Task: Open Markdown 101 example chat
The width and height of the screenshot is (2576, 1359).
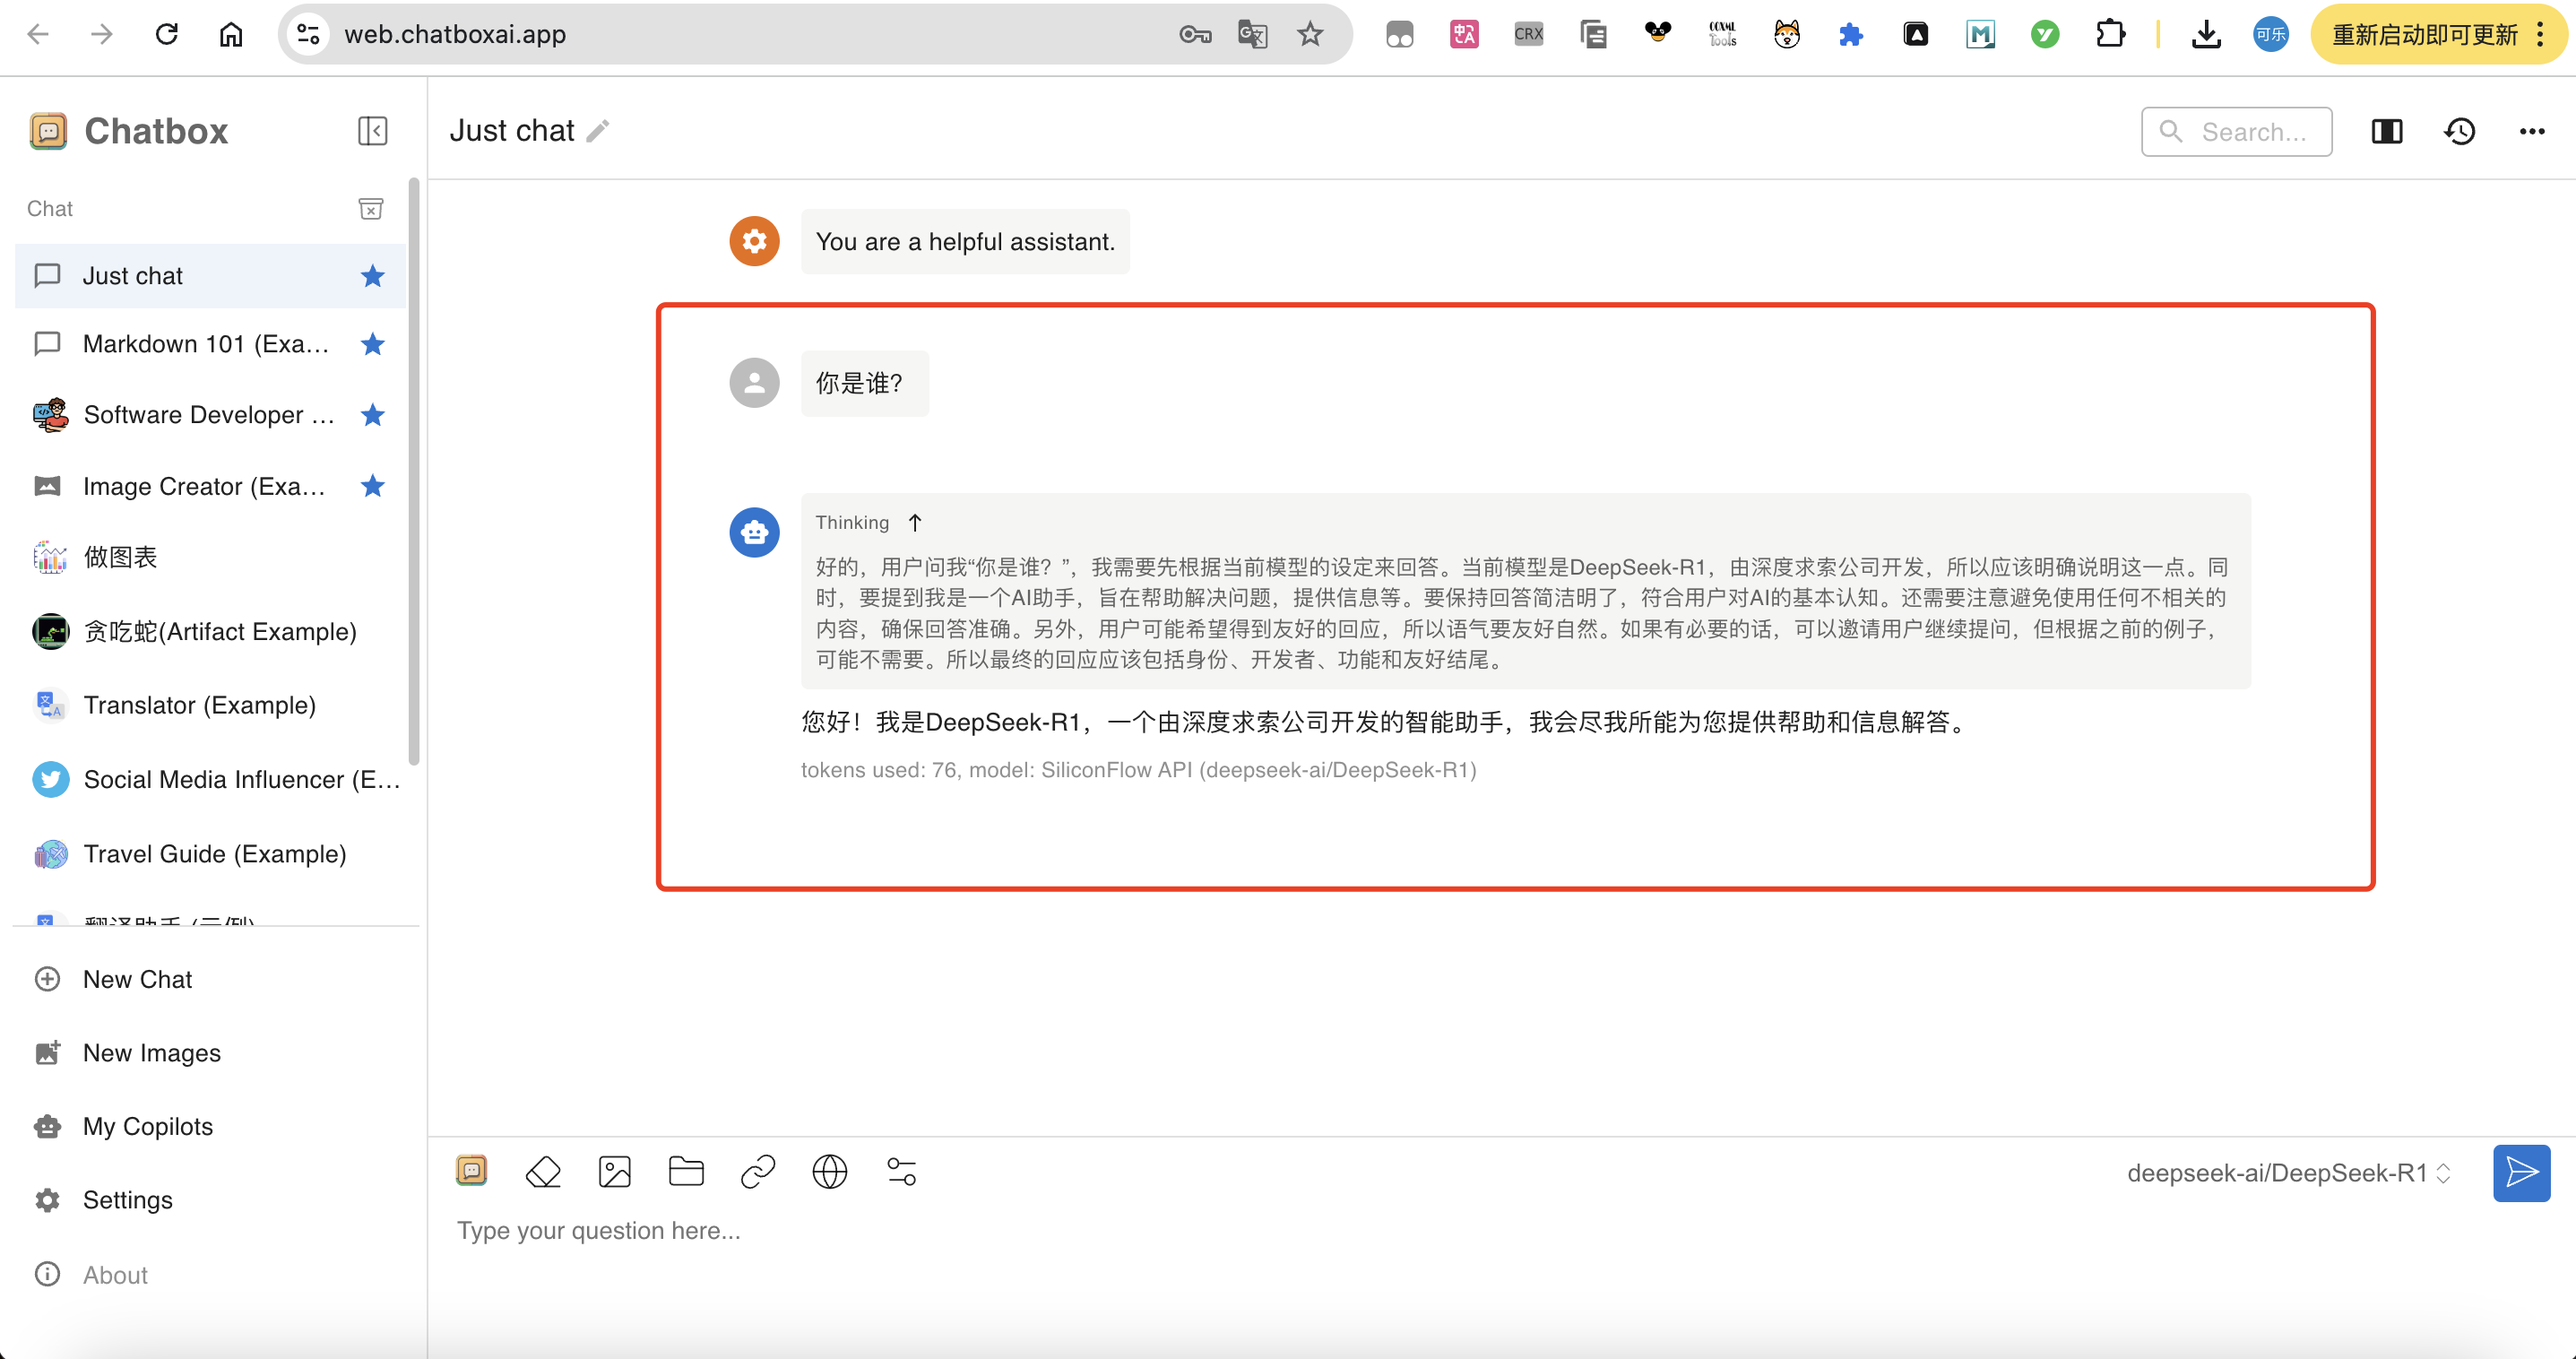Action: tap(210, 344)
